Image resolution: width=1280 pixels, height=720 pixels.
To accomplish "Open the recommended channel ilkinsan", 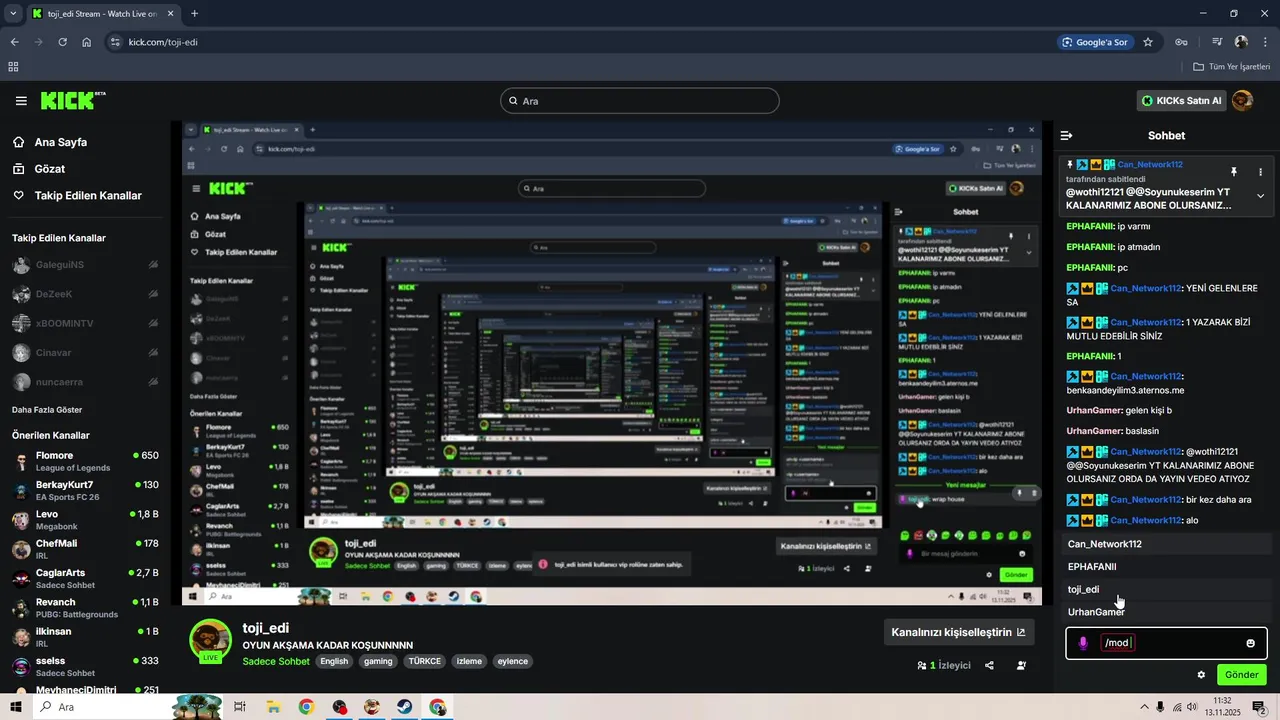I will point(85,637).
